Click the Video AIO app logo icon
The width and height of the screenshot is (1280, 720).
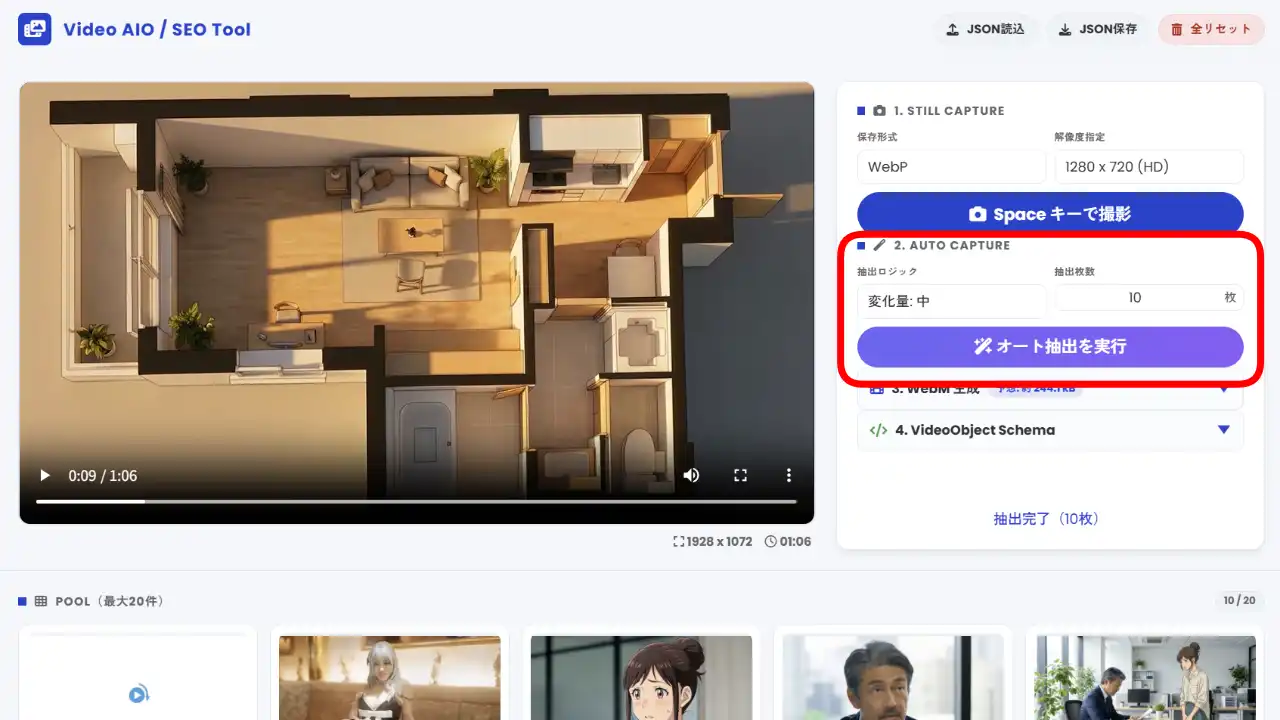[x=34, y=29]
